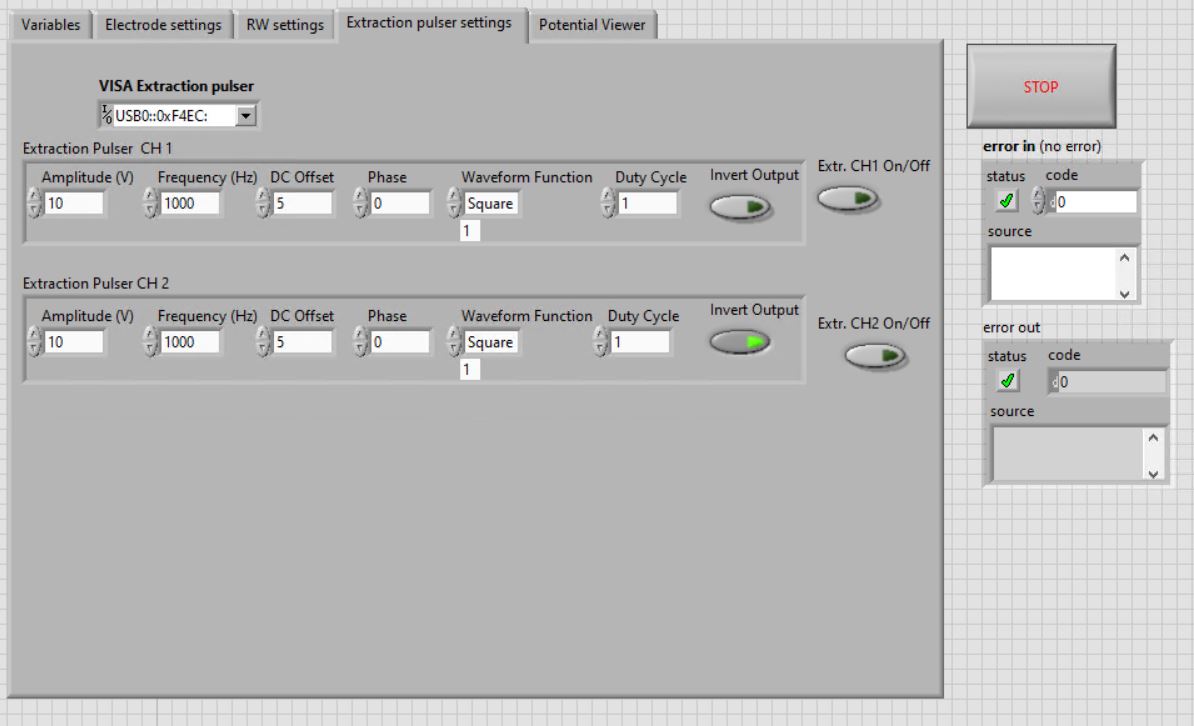The width and height of the screenshot is (1194, 726).
Task: Click CH 2 Duty Cycle stepper arrows
Action: 600,342
